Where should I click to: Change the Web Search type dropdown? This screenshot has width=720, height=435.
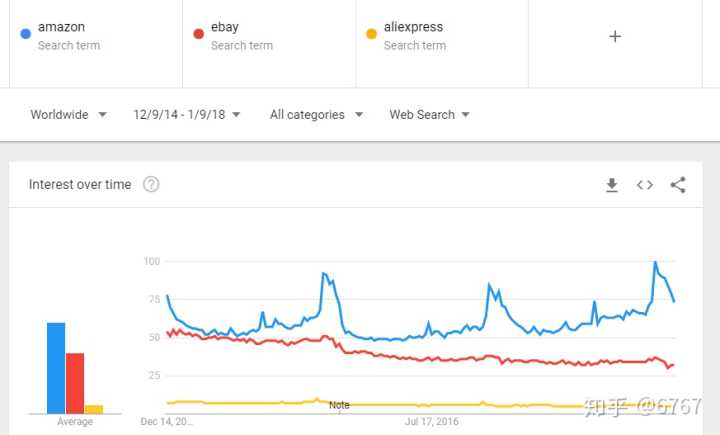[430, 115]
